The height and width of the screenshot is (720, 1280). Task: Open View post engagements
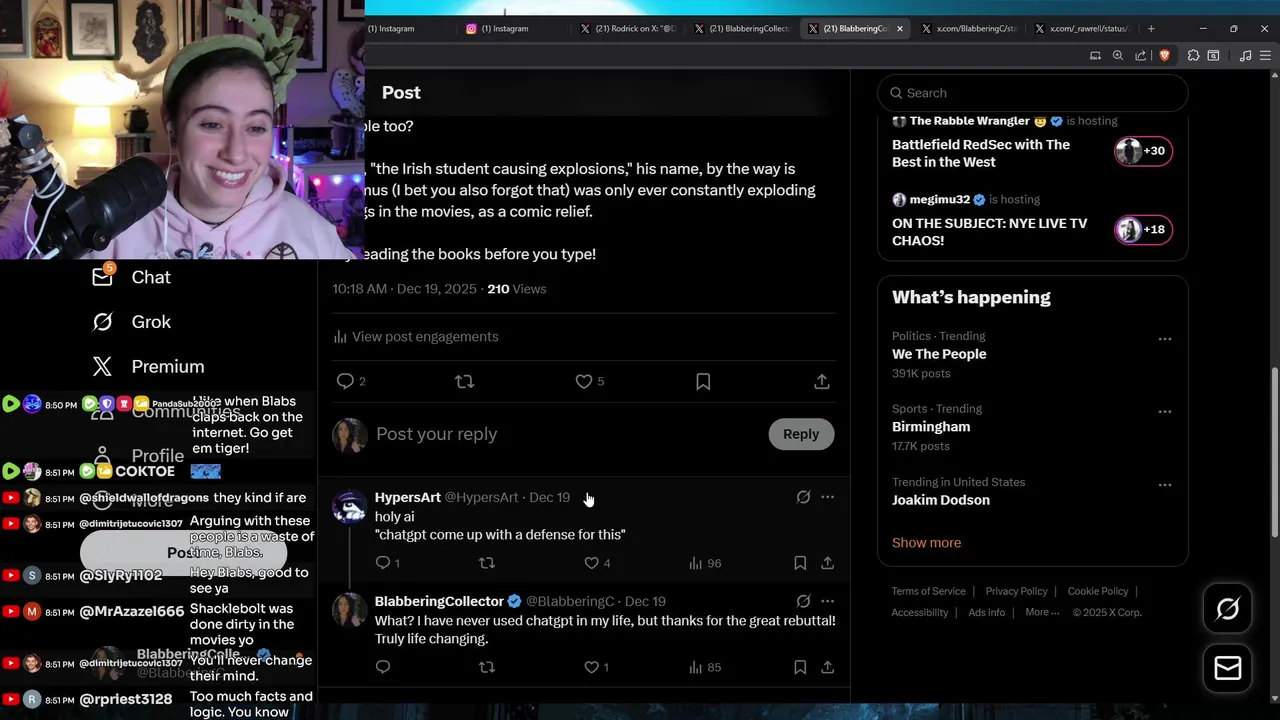[x=415, y=337]
